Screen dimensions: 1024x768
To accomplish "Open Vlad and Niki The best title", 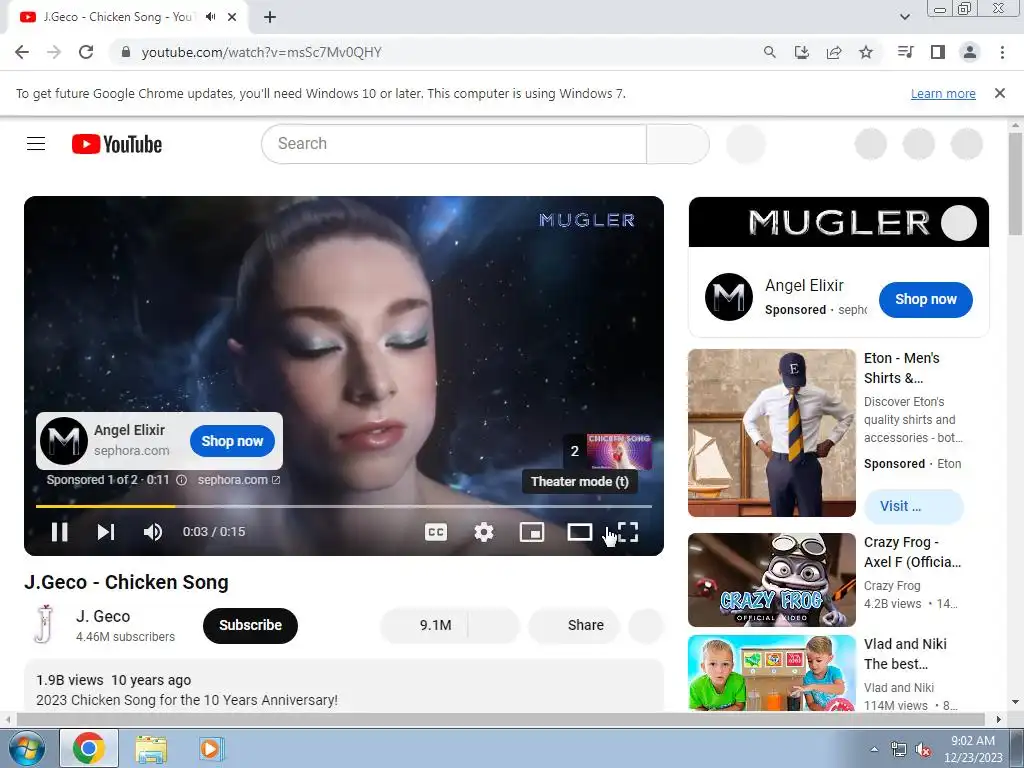I will (x=905, y=654).
